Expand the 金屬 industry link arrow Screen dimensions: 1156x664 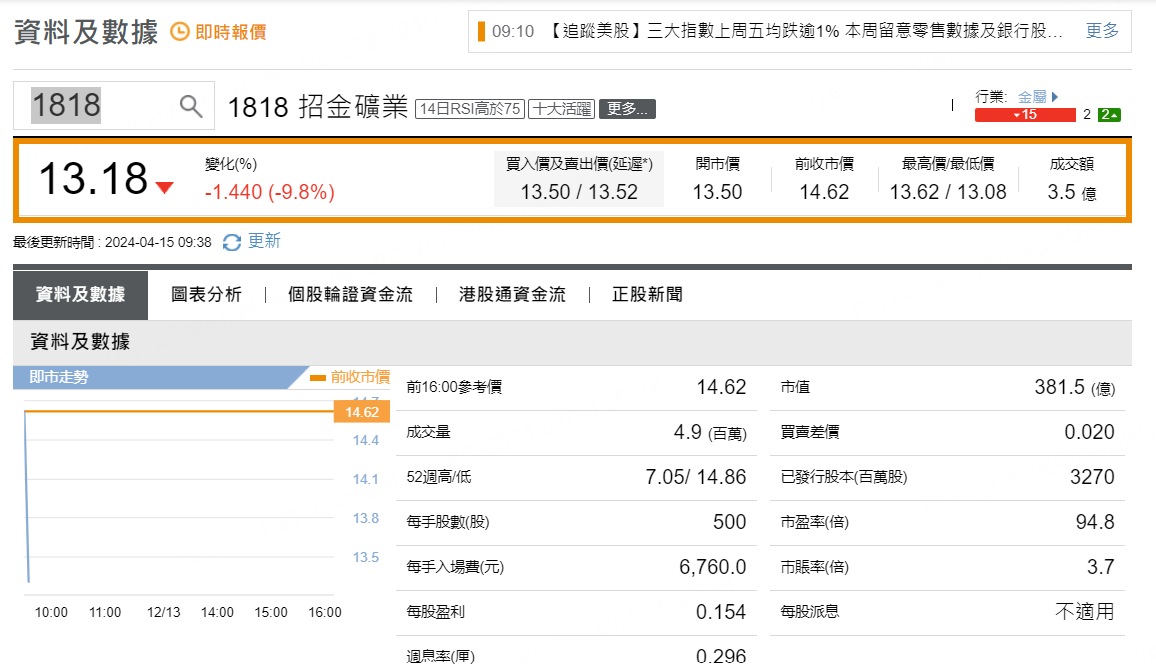(x=1054, y=97)
